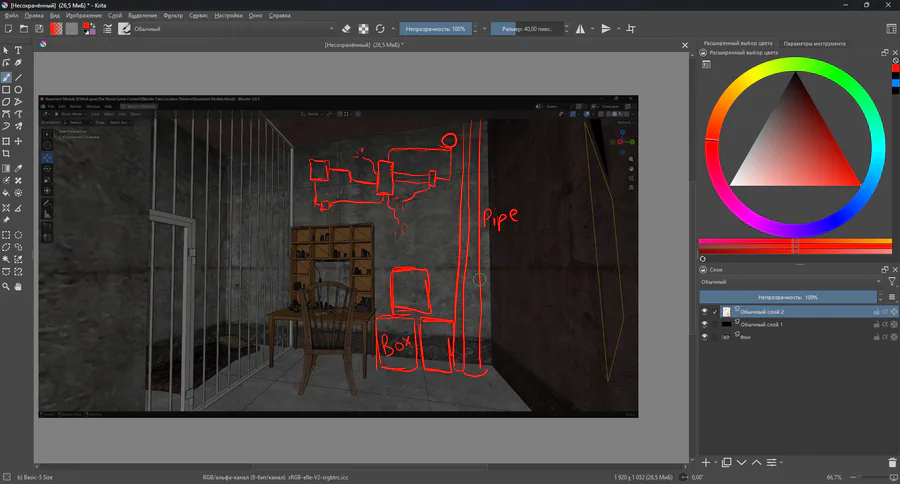Pick the Color Sampler eyedropper tool
Viewport: 900px width, 484px height.
coord(18,168)
